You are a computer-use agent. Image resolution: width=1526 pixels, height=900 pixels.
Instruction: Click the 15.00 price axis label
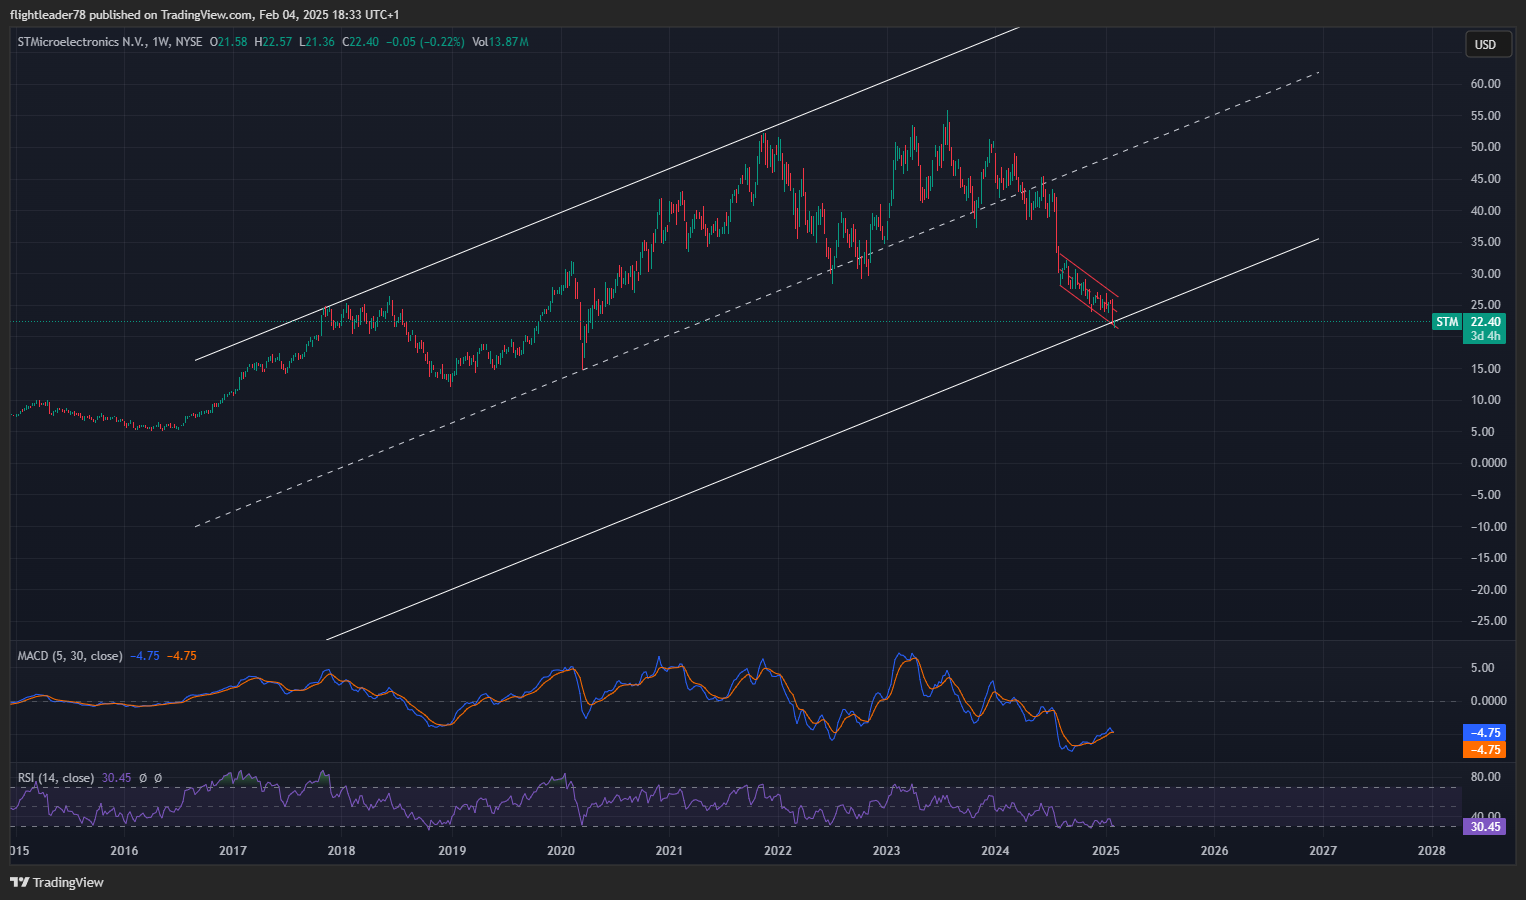point(1485,369)
